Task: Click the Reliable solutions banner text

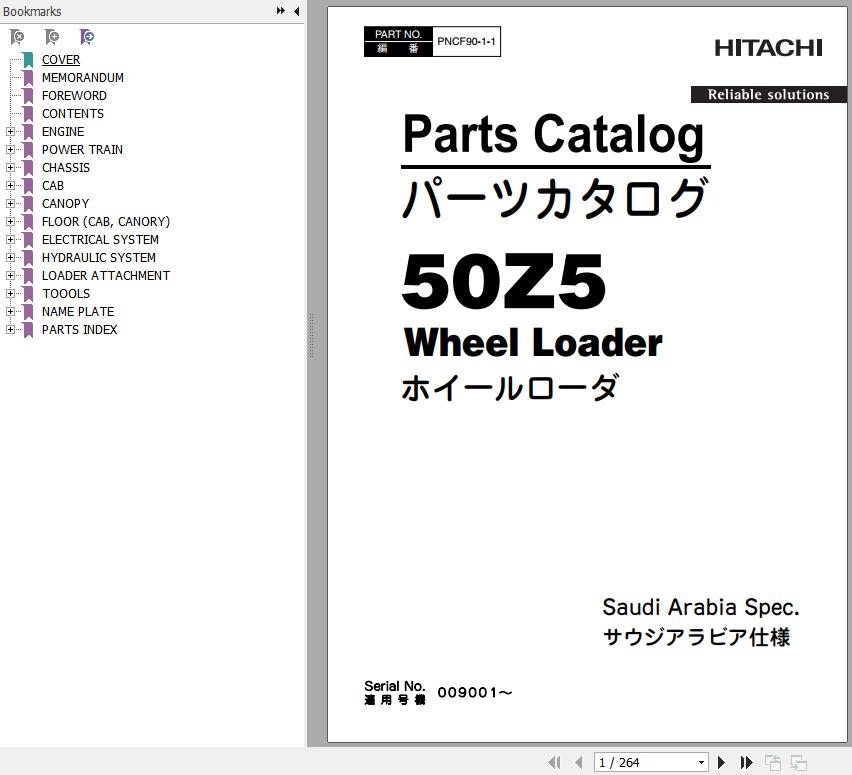Action: point(768,95)
